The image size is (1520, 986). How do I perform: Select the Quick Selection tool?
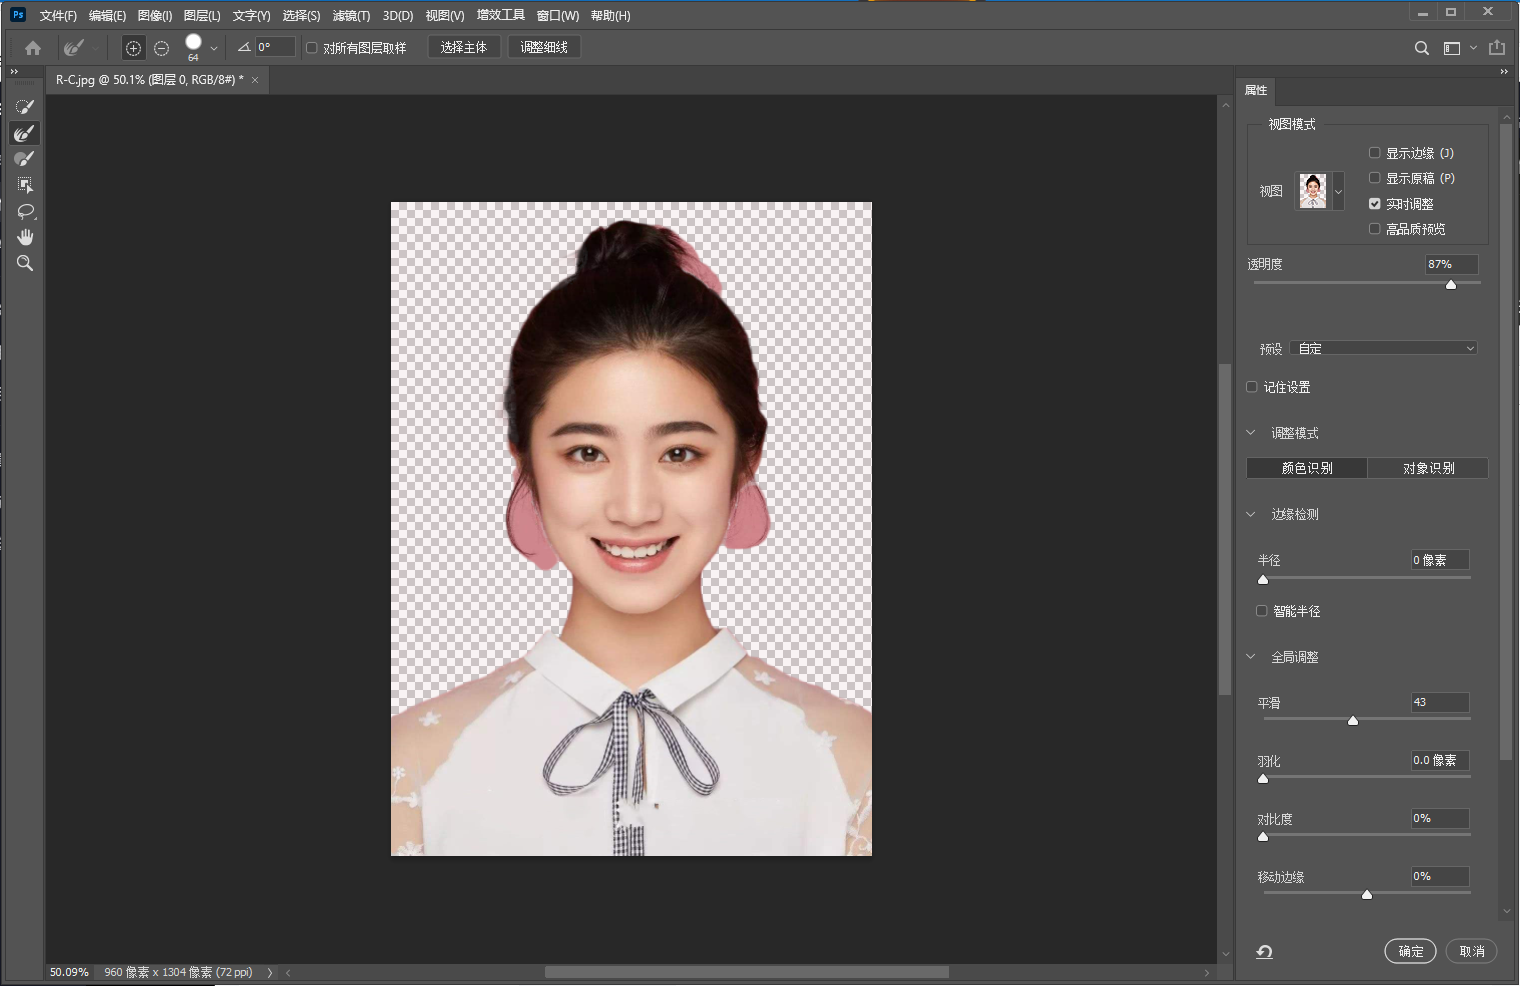(x=25, y=107)
